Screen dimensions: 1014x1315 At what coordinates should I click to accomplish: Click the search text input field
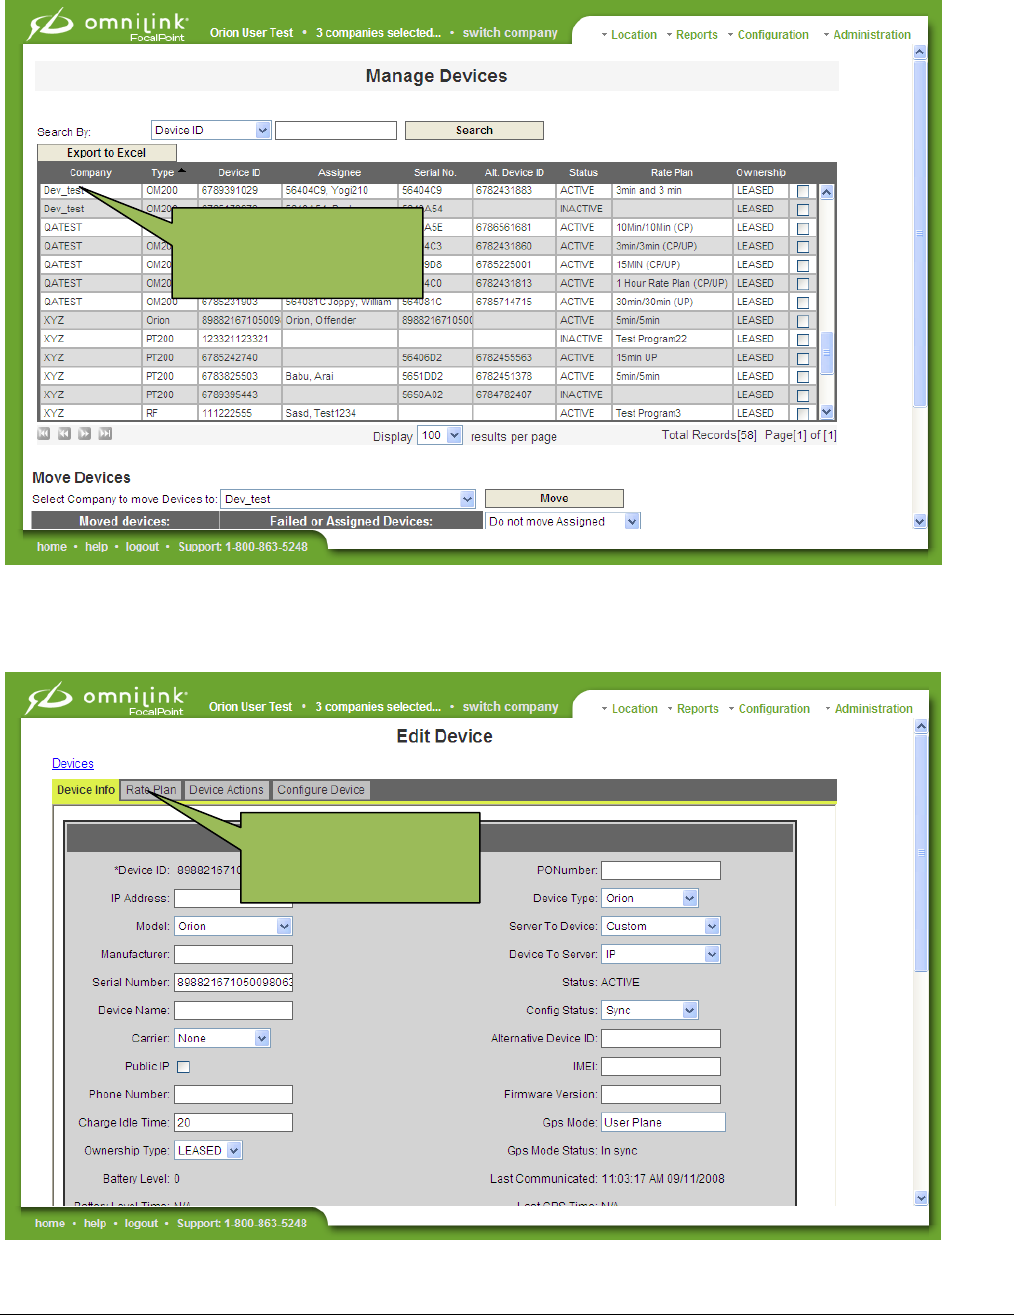point(336,130)
